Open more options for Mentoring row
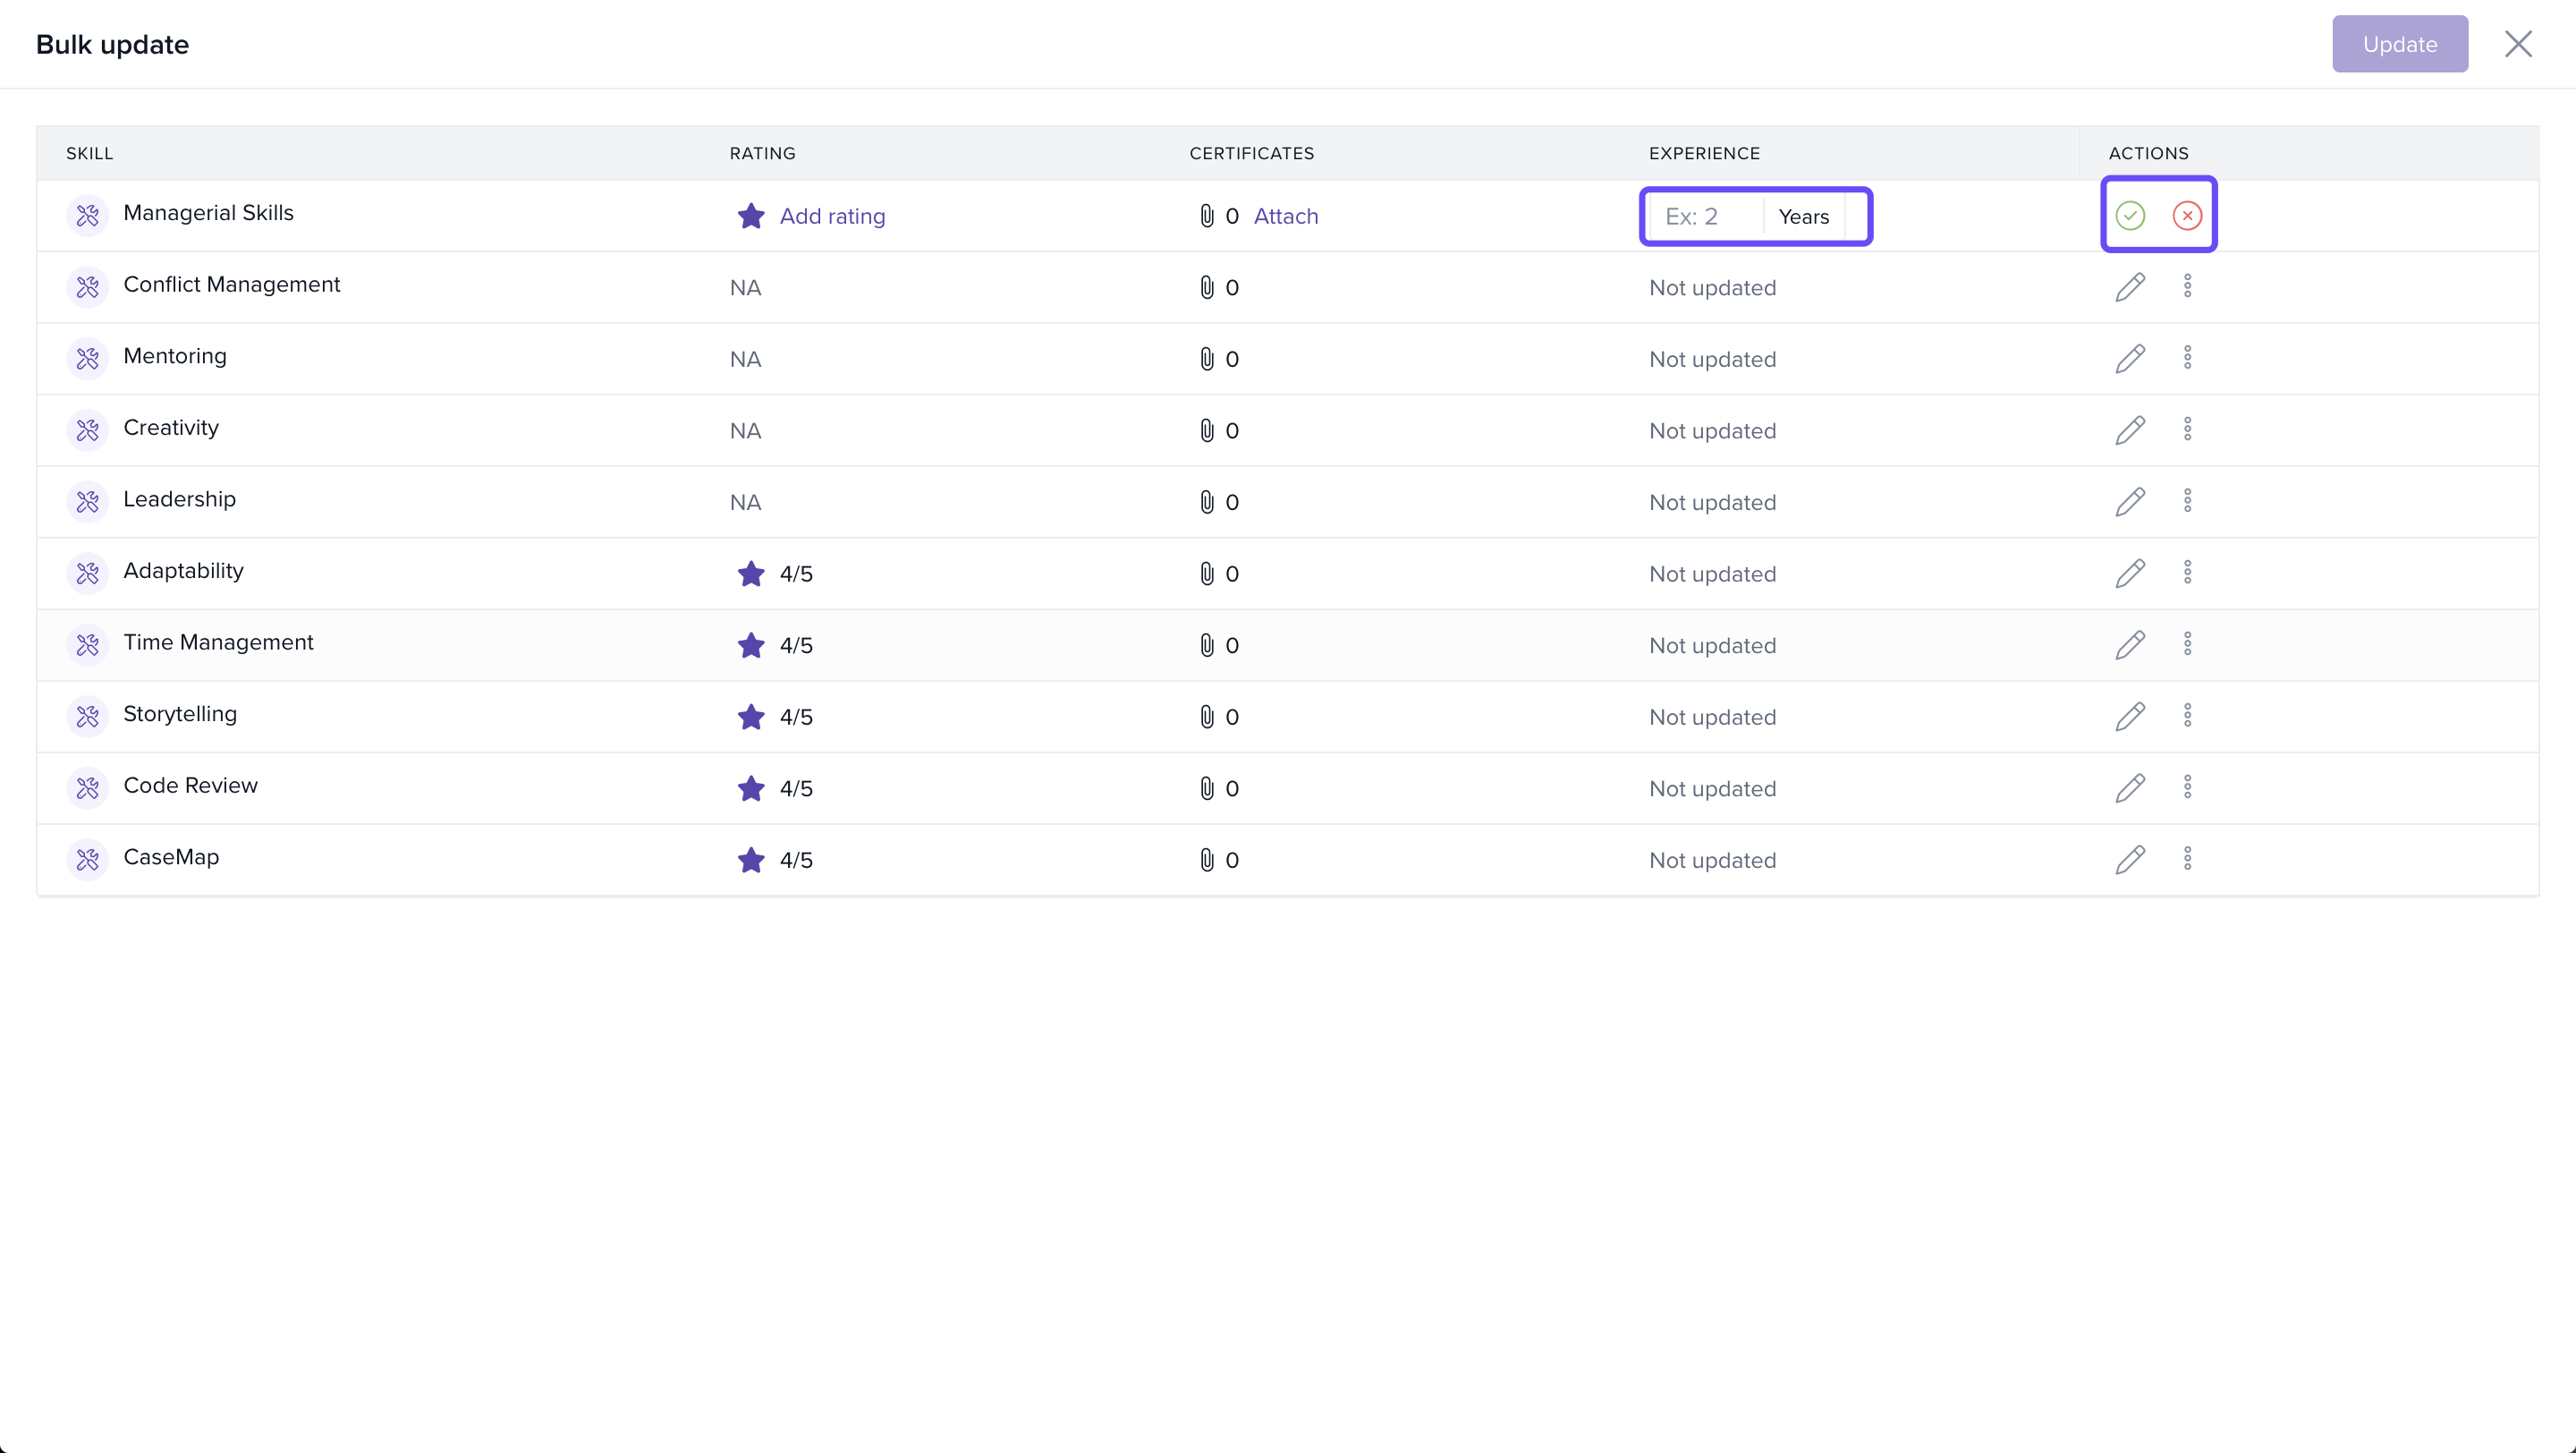2576x1453 pixels. tap(2187, 358)
